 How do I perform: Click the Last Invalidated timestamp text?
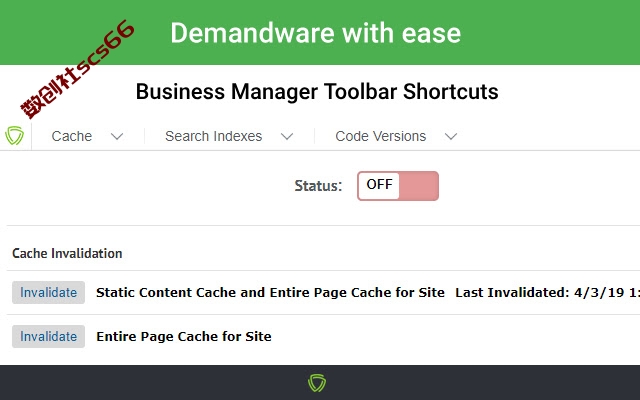tap(547, 292)
